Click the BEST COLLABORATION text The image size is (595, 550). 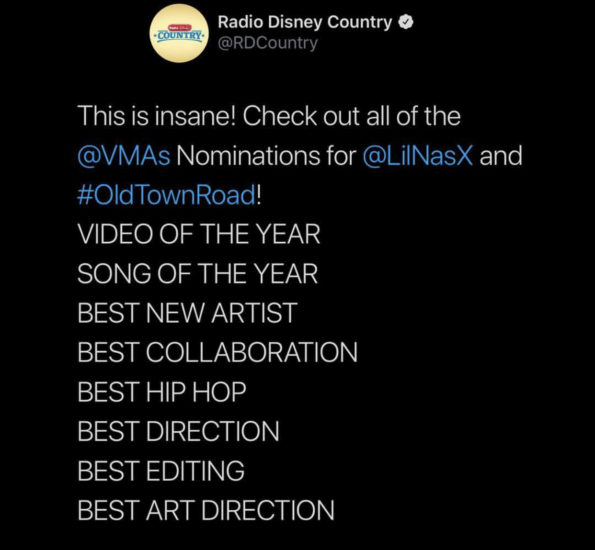pos(217,352)
